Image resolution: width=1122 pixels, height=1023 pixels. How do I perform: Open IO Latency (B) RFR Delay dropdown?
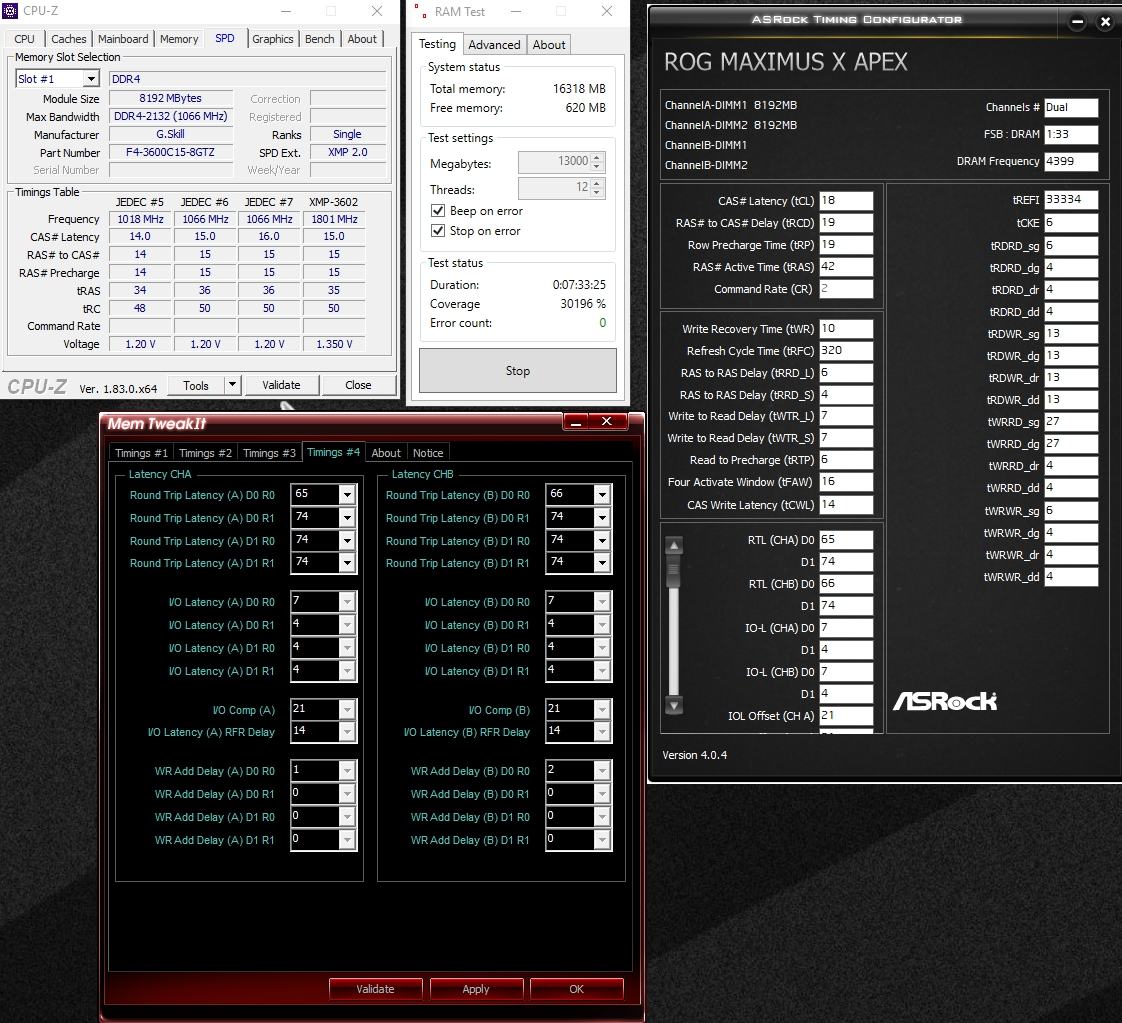click(x=603, y=732)
